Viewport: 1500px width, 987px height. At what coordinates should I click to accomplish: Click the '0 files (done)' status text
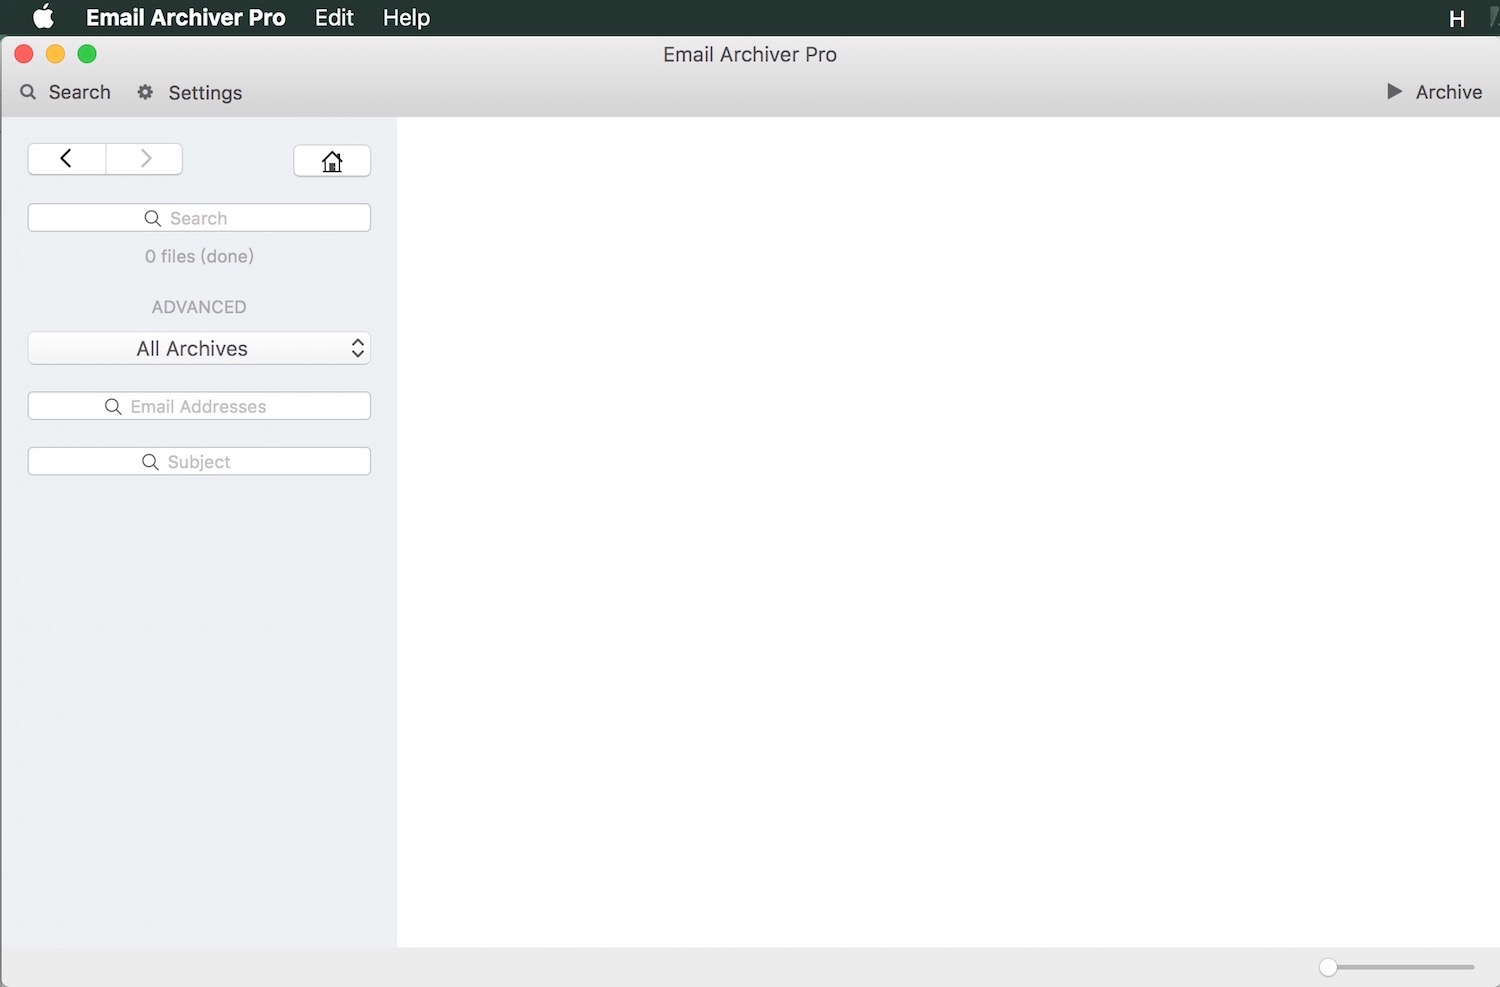(199, 256)
